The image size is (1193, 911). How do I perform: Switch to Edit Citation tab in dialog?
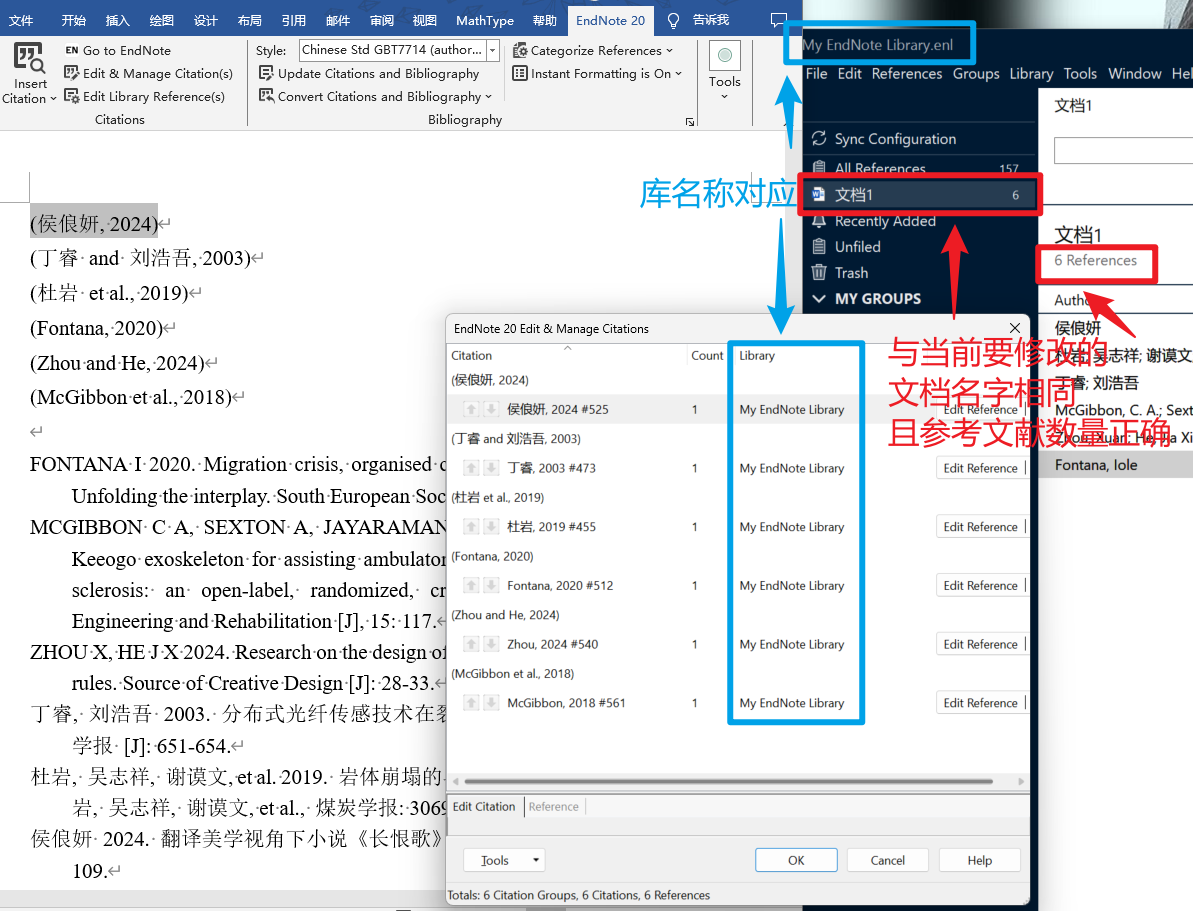484,807
